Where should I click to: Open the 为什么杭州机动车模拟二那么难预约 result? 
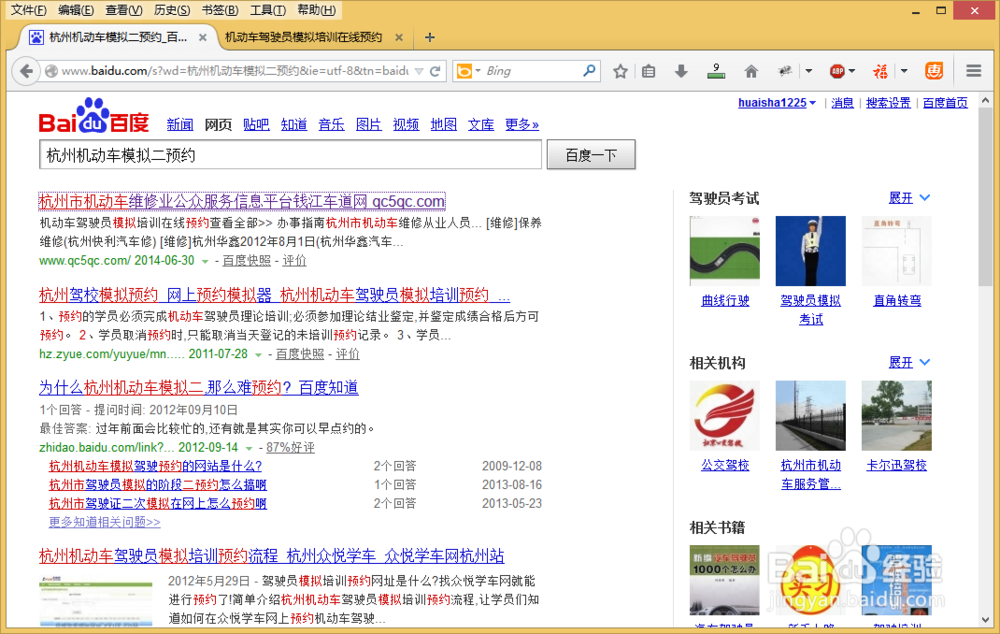199,388
